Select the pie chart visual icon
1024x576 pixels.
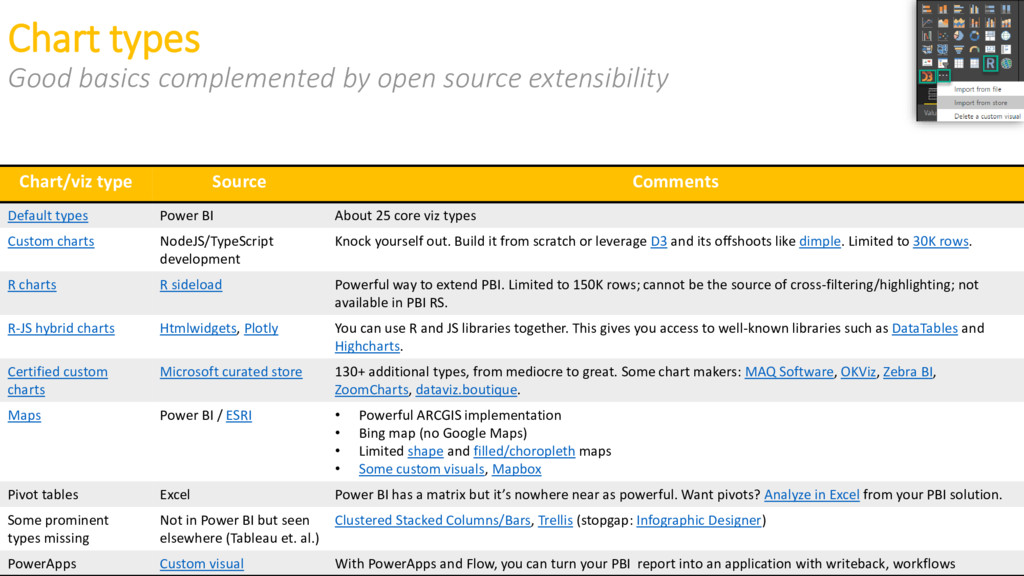point(959,36)
